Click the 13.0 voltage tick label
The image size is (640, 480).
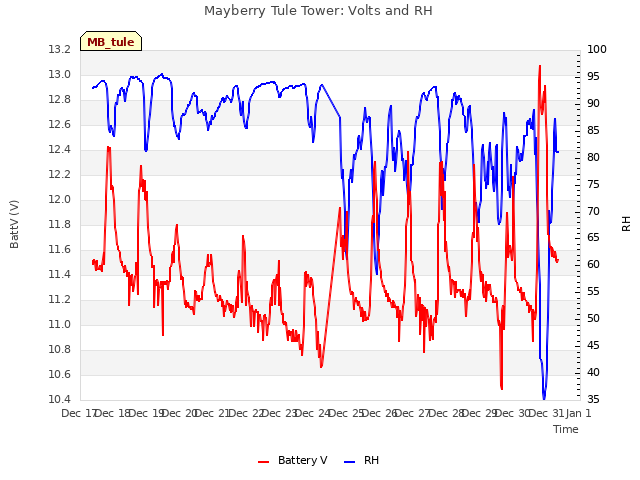tap(60, 74)
